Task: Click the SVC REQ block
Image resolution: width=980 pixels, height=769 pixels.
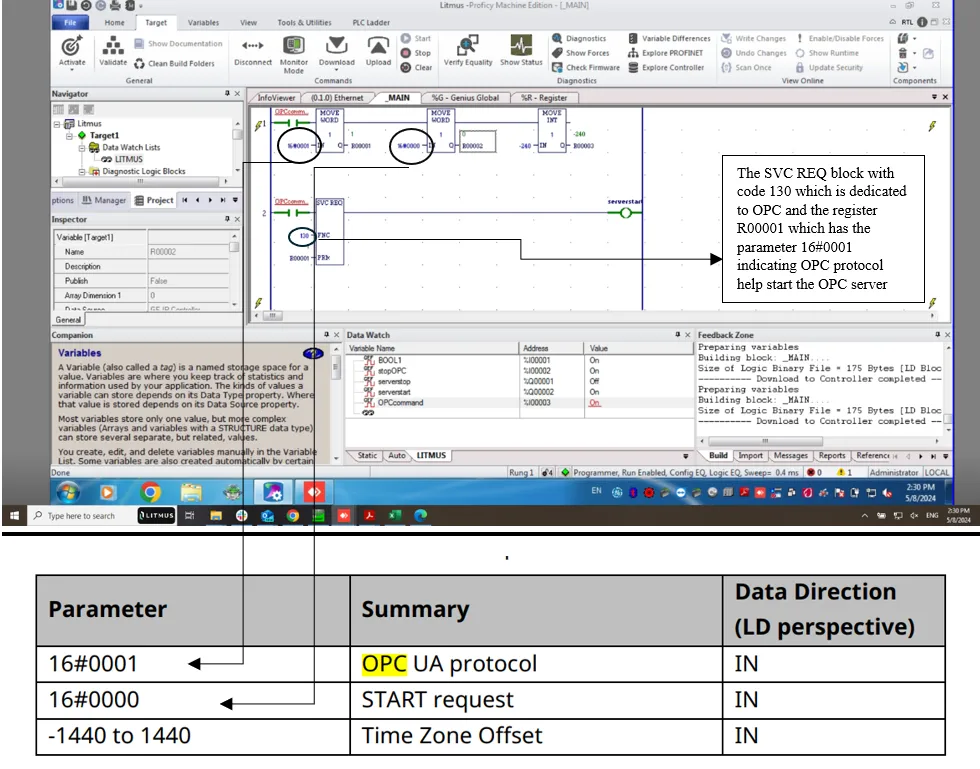Action: click(329, 232)
